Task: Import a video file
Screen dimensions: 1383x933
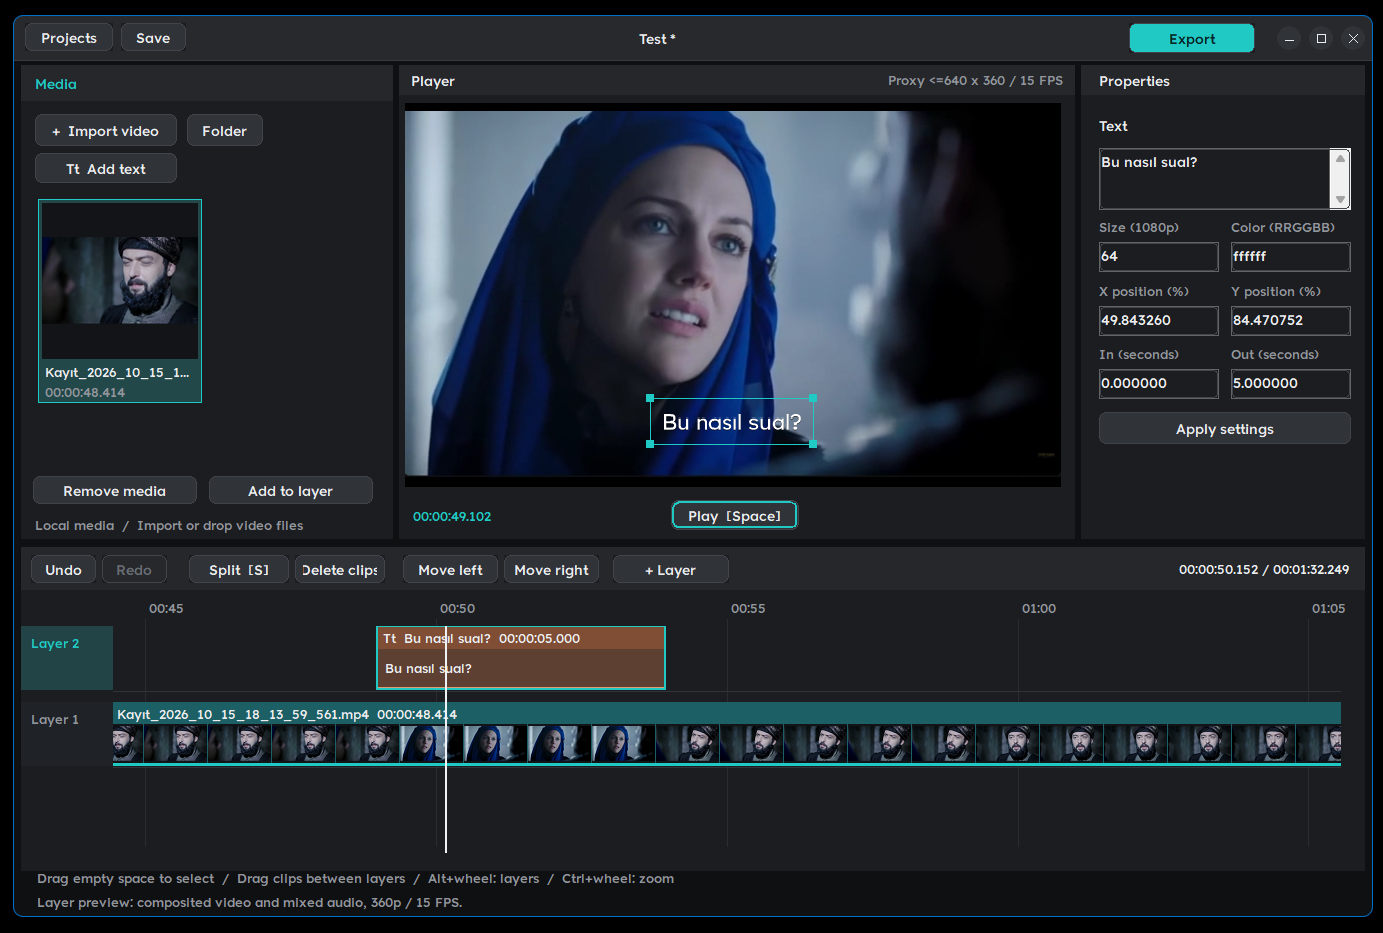Action: coord(106,131)
